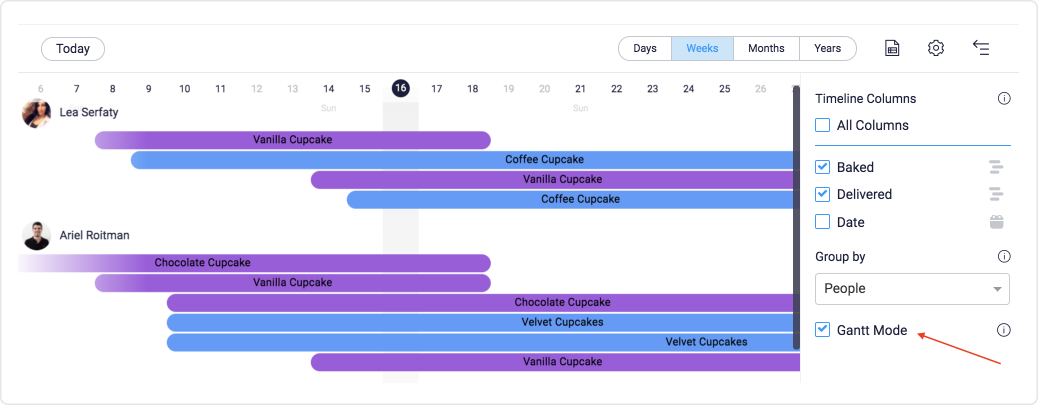Enable the All Columns checkbox
The height and width of the screenshot is (405, 1038).
click(x=823, y=125)
